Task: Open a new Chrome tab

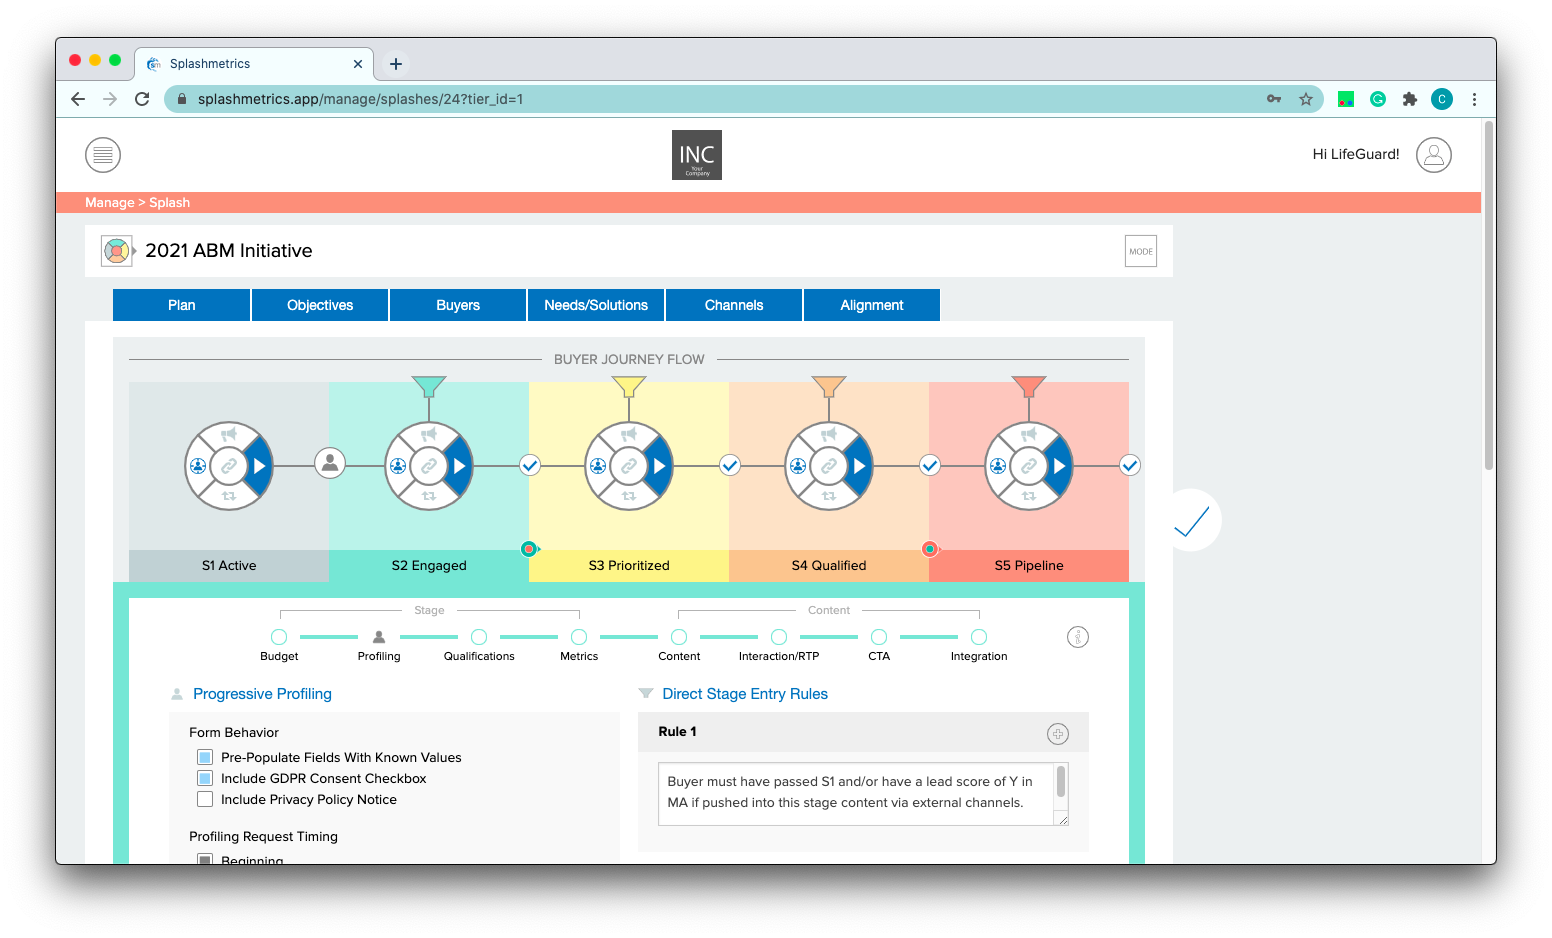Action: tap(396, 64)
